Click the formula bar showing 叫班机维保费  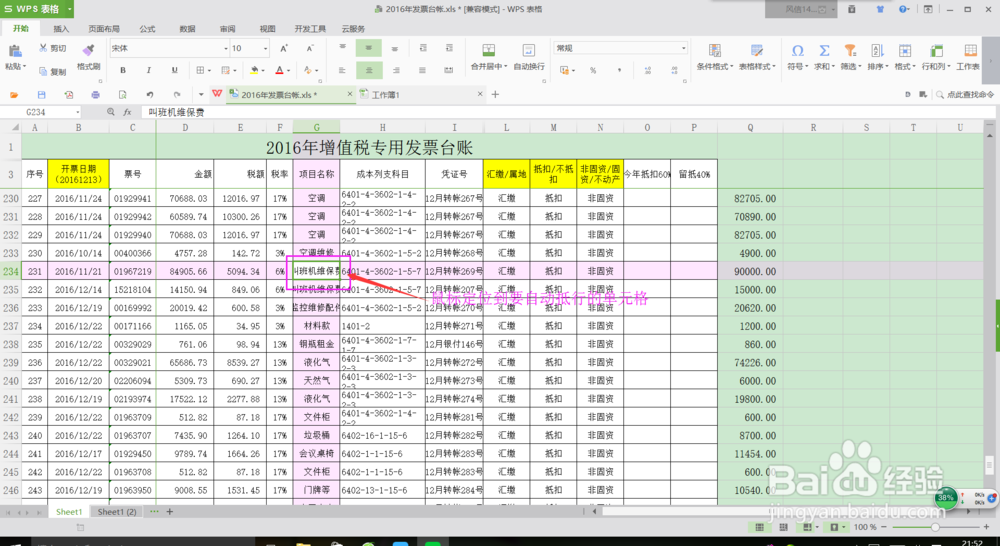(x=568, y=112)
